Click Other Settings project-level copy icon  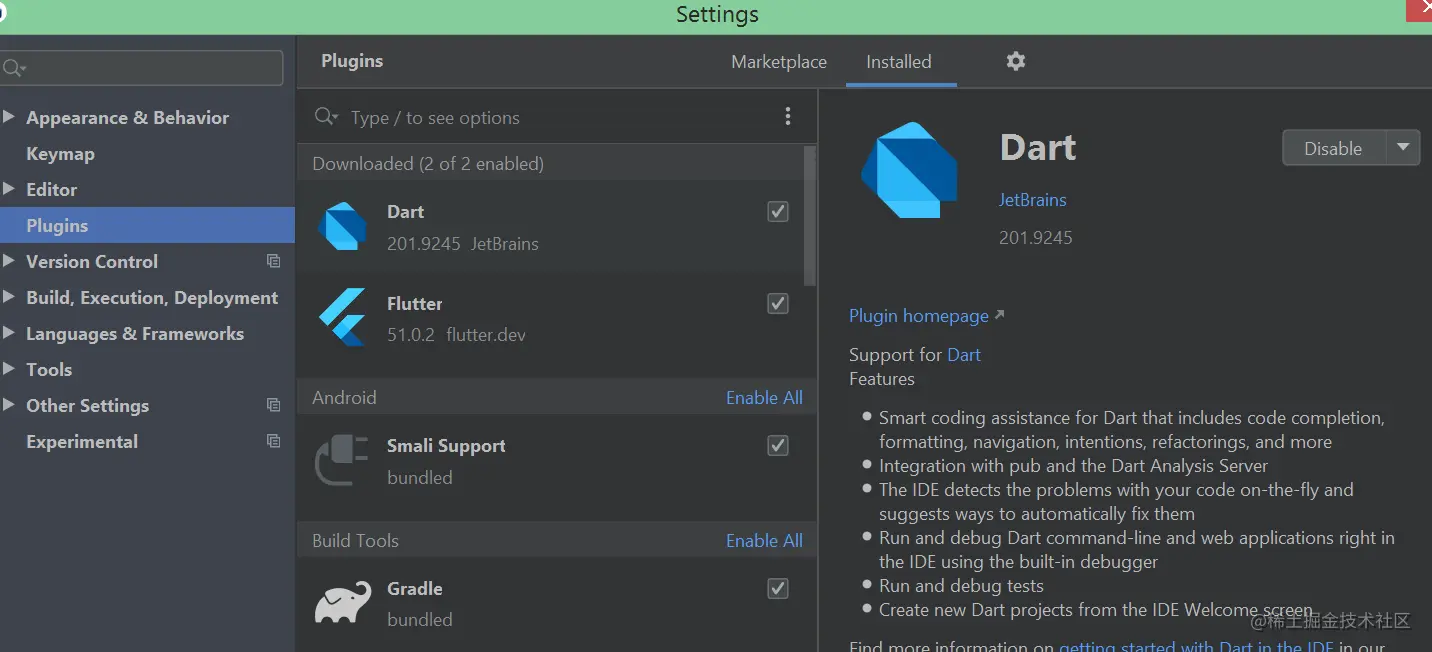(x=273, y=405)
